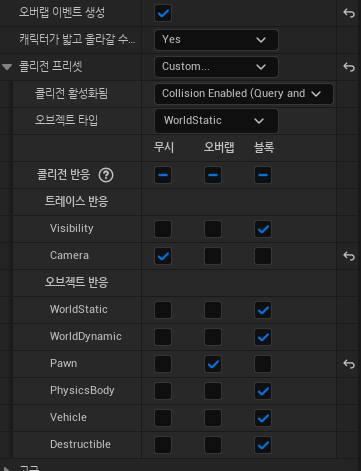Screen dimensions: 361x471
Task: Set Pawn response to 블록
Action: point(263,364)
